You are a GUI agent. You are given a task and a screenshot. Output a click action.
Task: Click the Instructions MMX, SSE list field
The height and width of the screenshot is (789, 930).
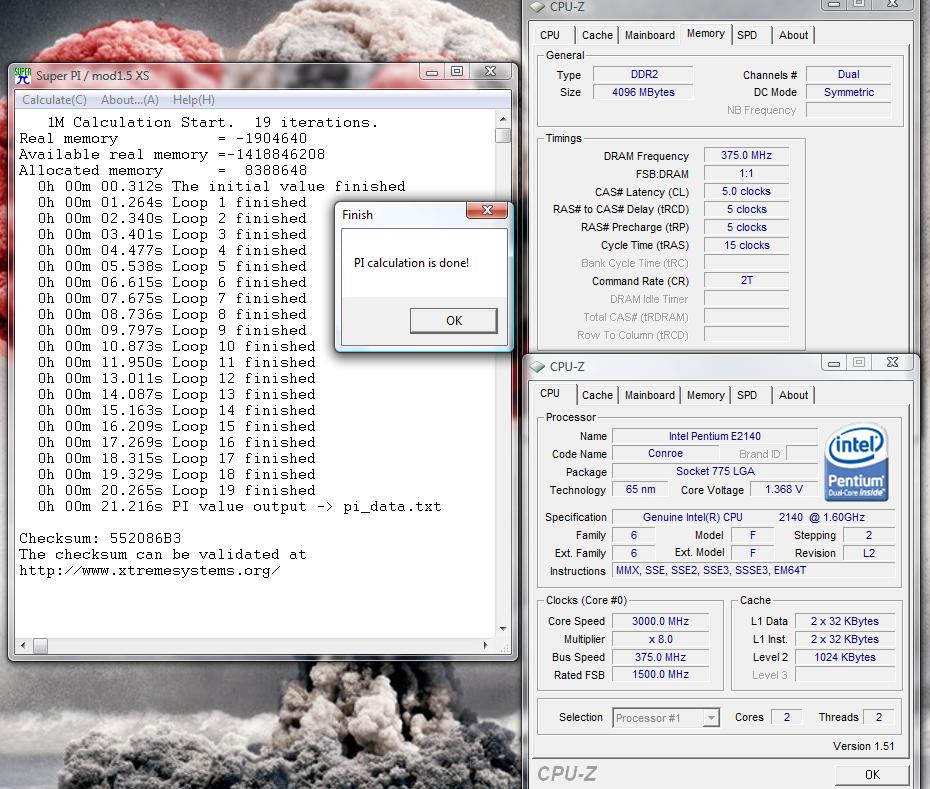(753, 570)
